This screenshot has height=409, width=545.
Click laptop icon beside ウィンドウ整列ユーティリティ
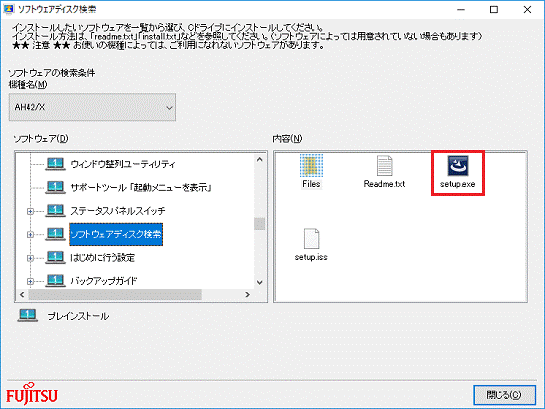click(x=55, y=164)
